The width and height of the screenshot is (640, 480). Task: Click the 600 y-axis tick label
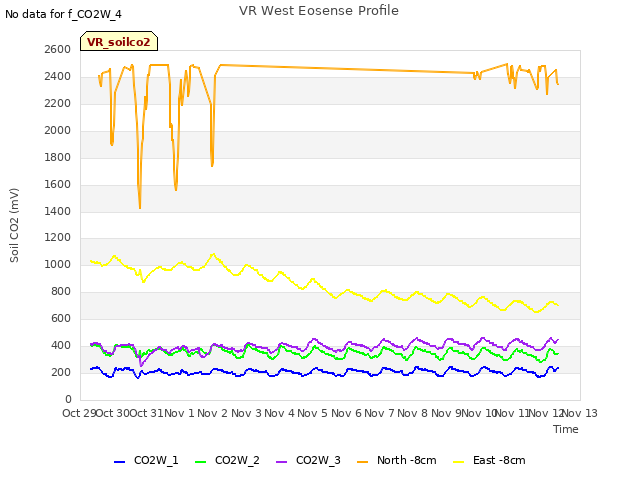tap(61, 319)
